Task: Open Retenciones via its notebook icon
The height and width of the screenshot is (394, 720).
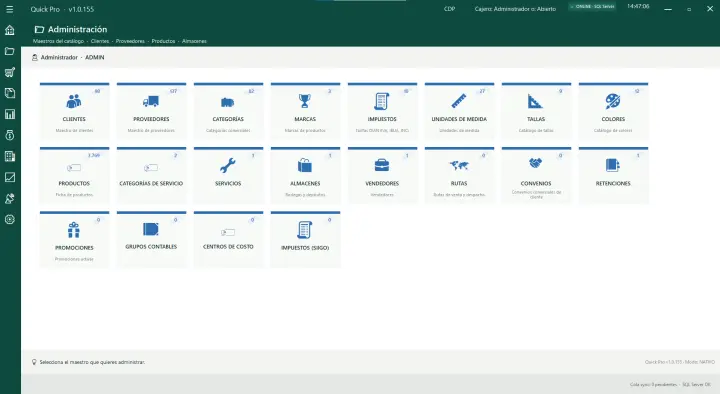Action: [x=613, y=165]
